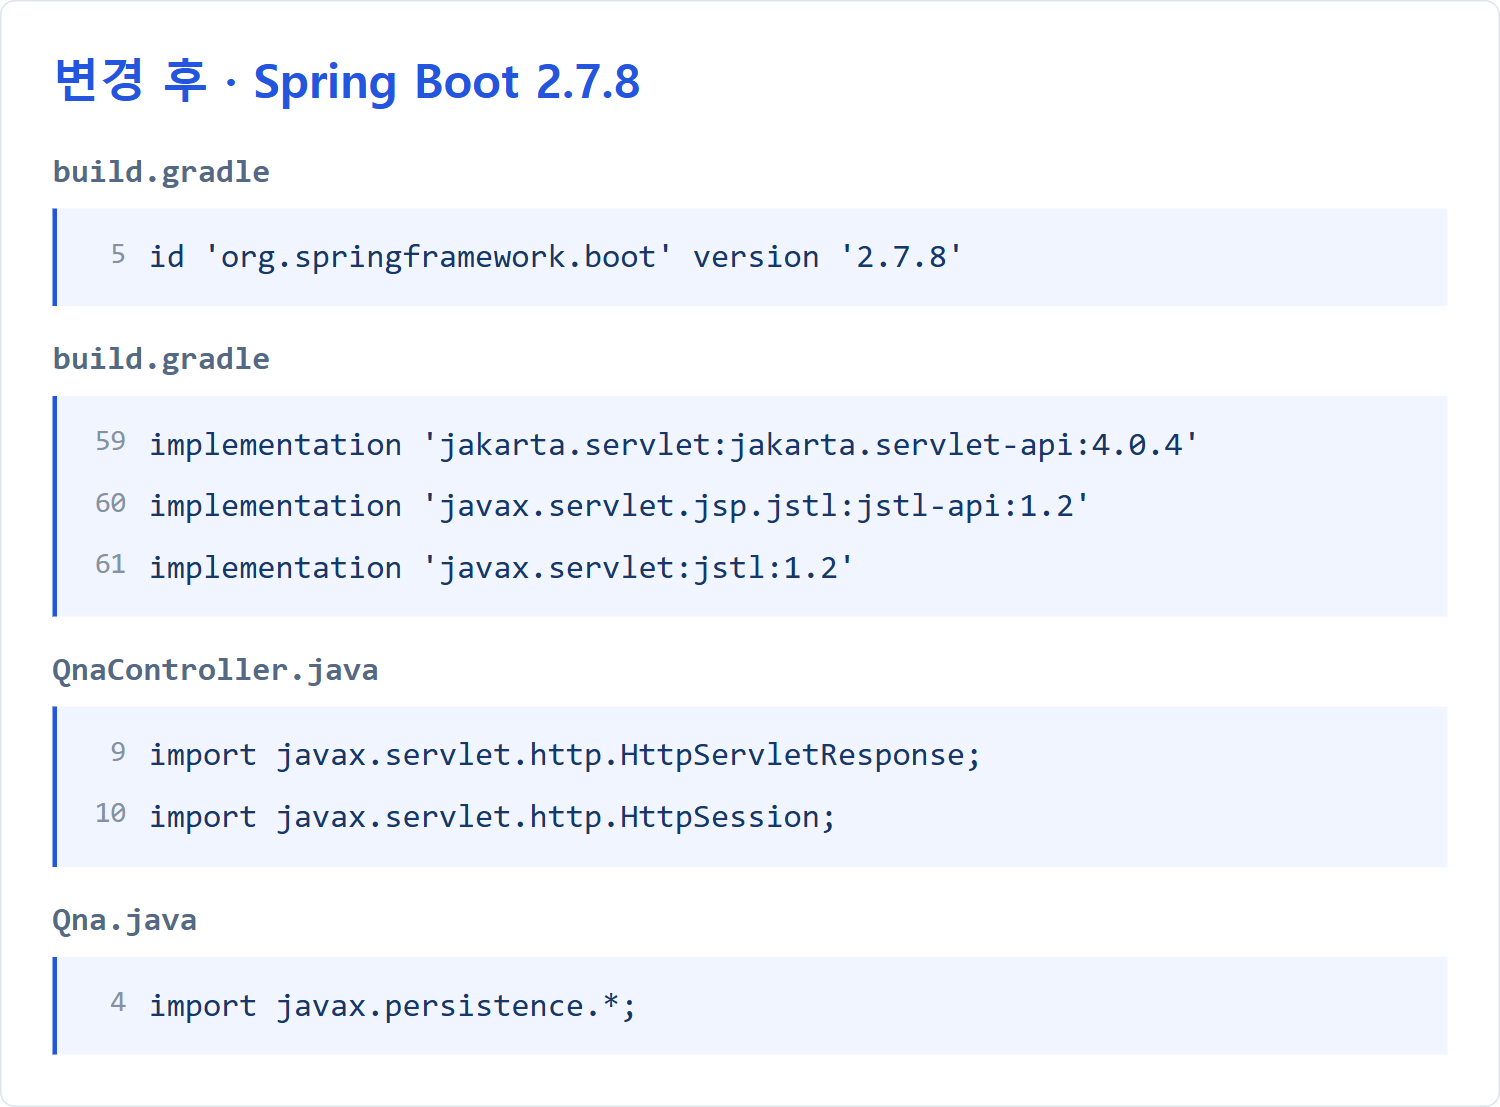1500x1107 pixels.
Task: Click line number 5 in the first code block
Action: (x=118, y=255)
